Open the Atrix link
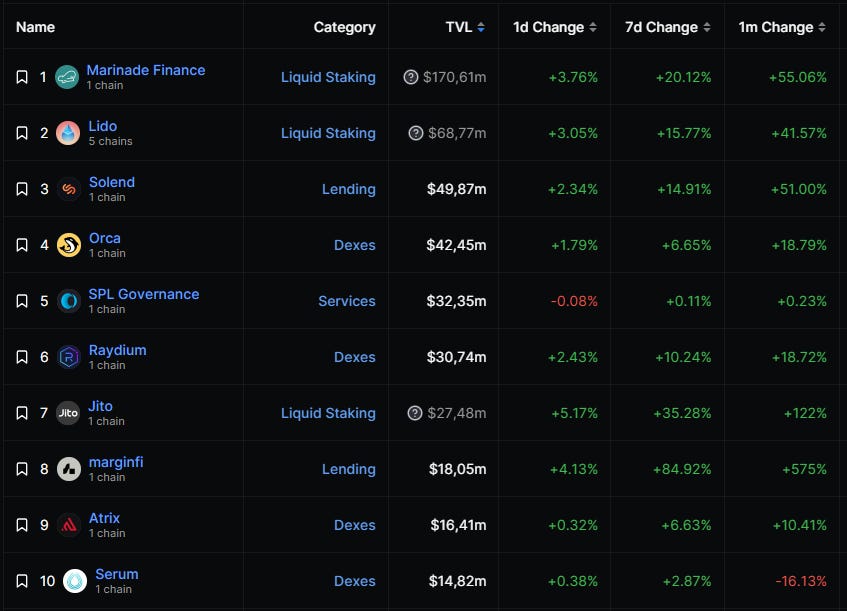847x611 pixels. click(x=104, y=518)
